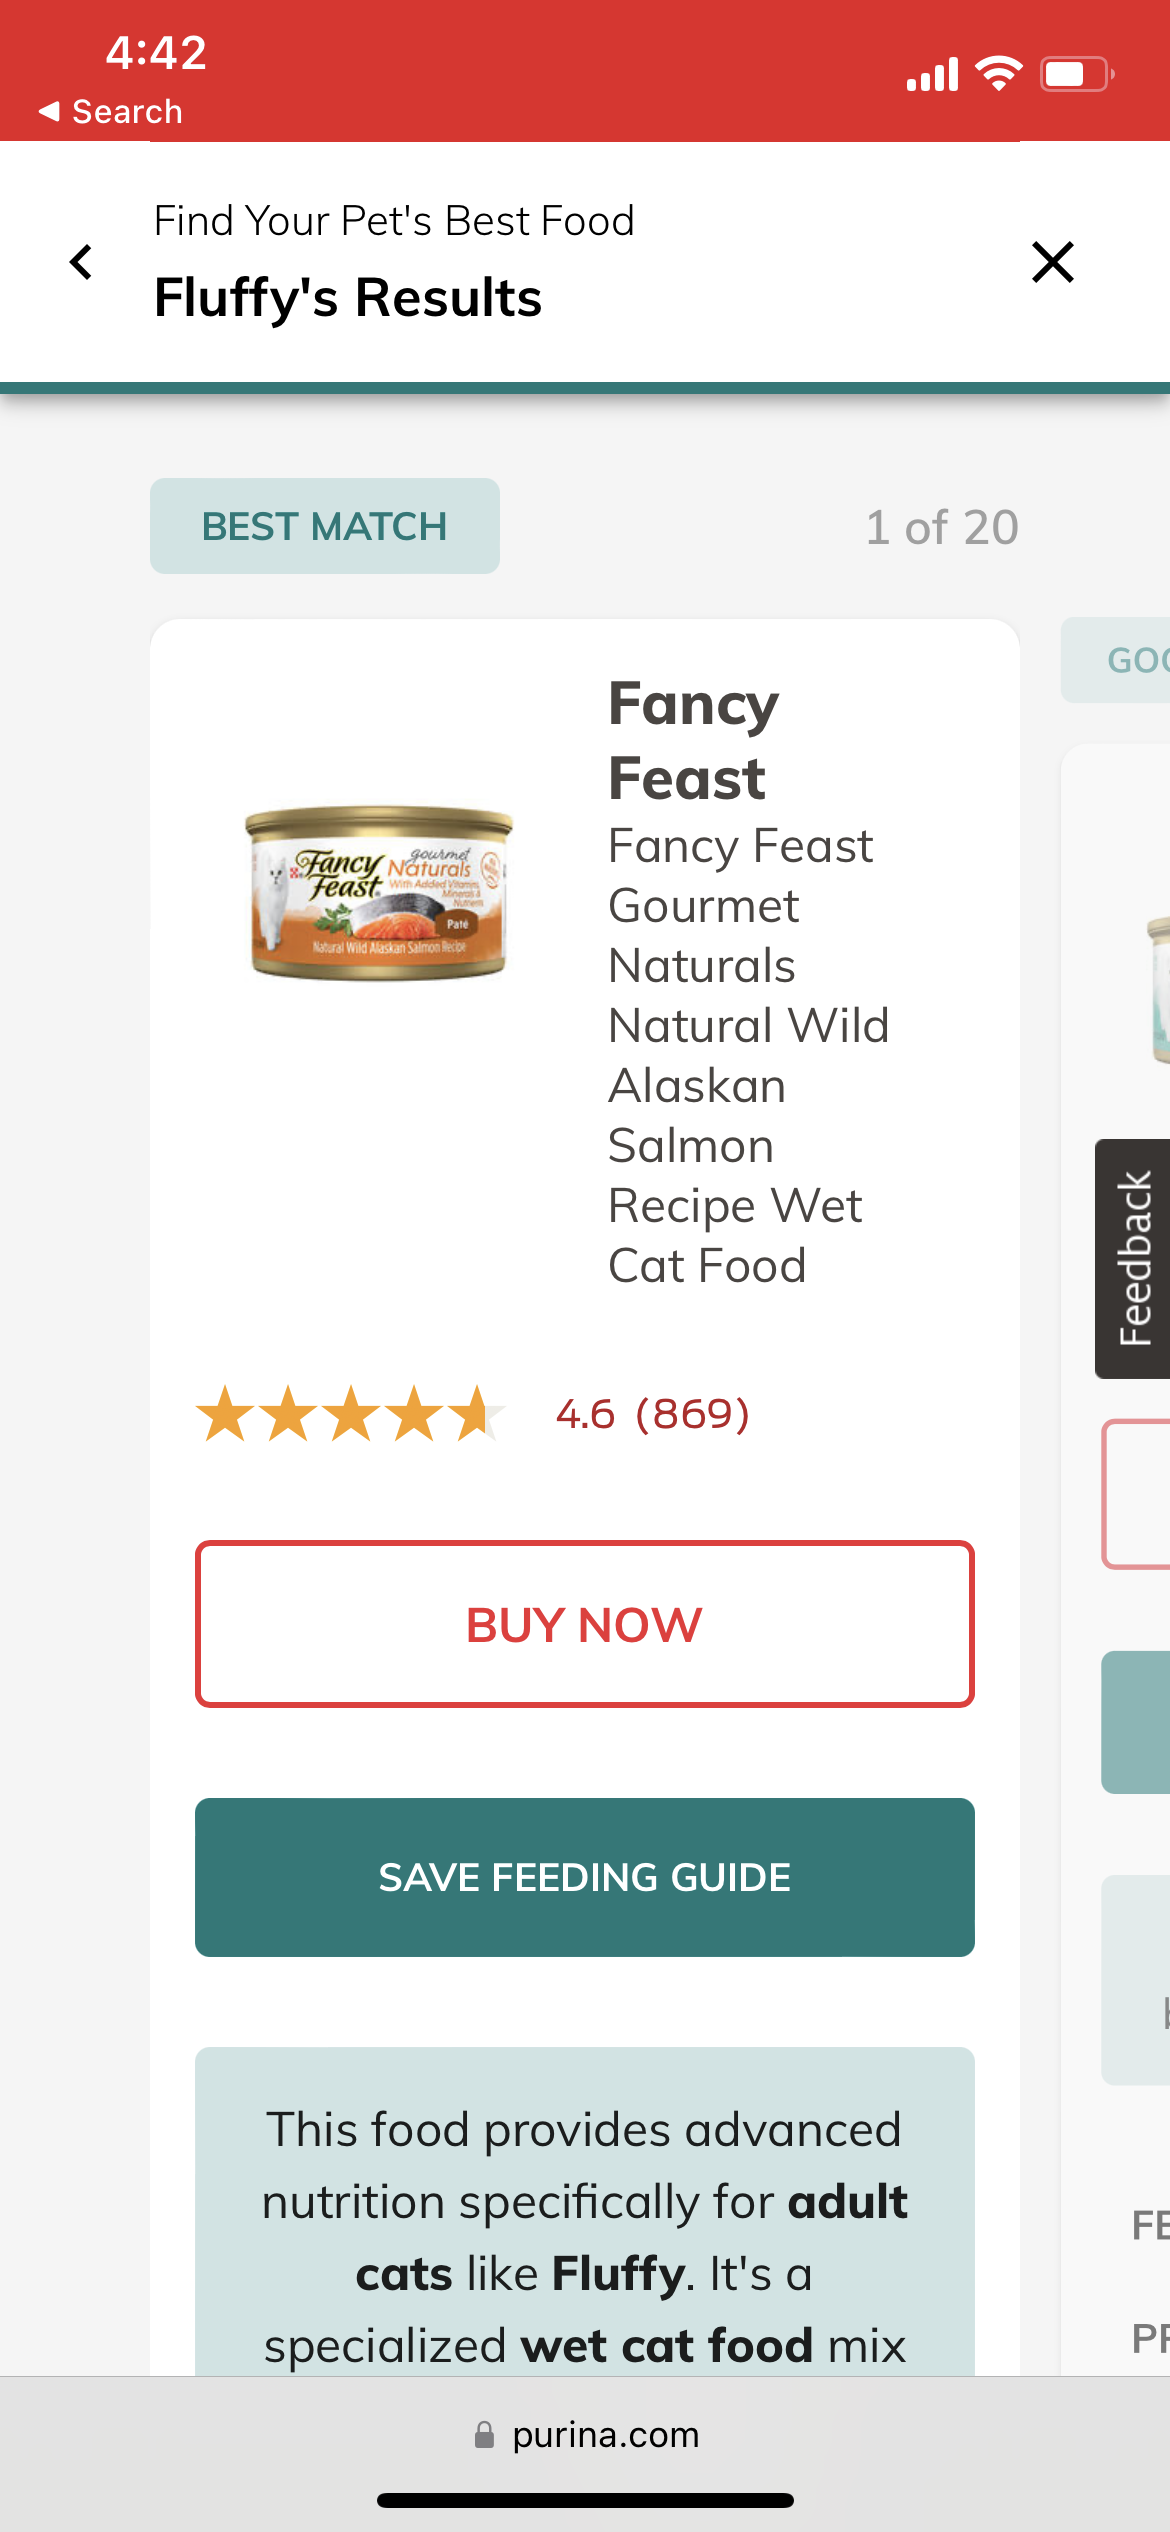Viewport: 1170px width, 2532px height.
Task: Tap the cellular signal bars icon
Action: pos(932,75)
